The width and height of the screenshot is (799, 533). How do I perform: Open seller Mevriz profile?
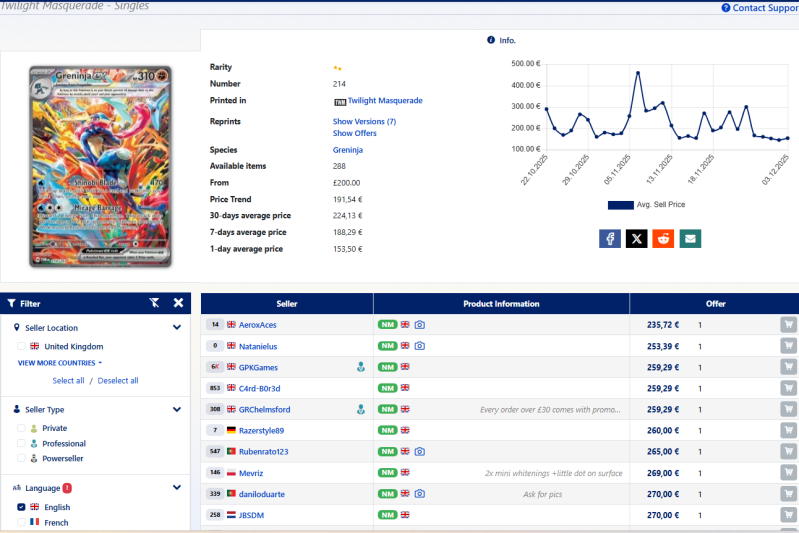click(x=251, y=473)
